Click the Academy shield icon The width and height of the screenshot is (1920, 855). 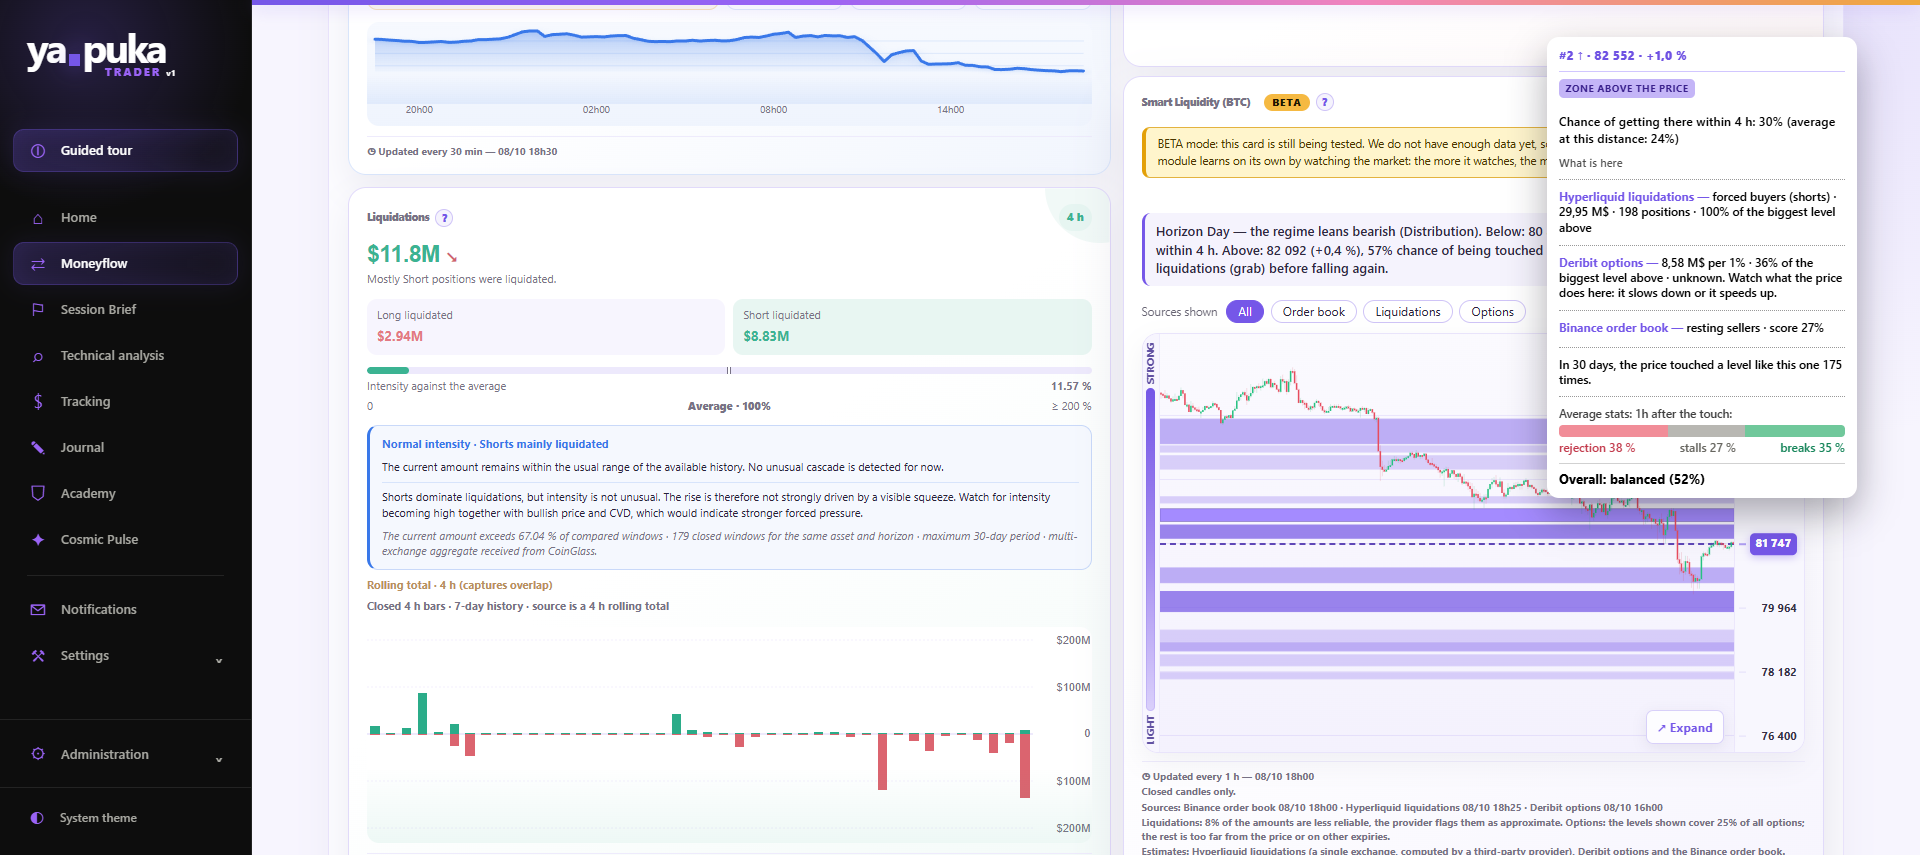click(x=38, y=494)
